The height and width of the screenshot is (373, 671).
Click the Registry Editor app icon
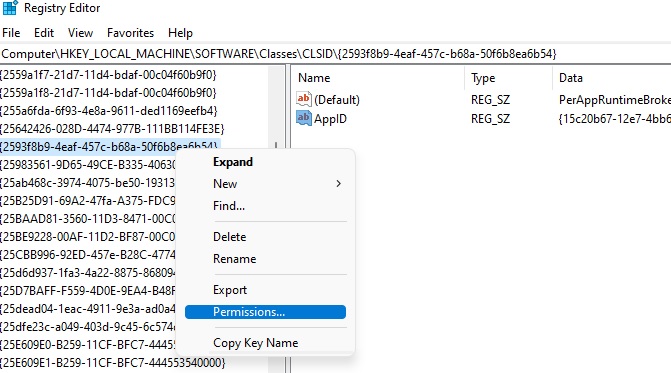click(x=10, y=8)
